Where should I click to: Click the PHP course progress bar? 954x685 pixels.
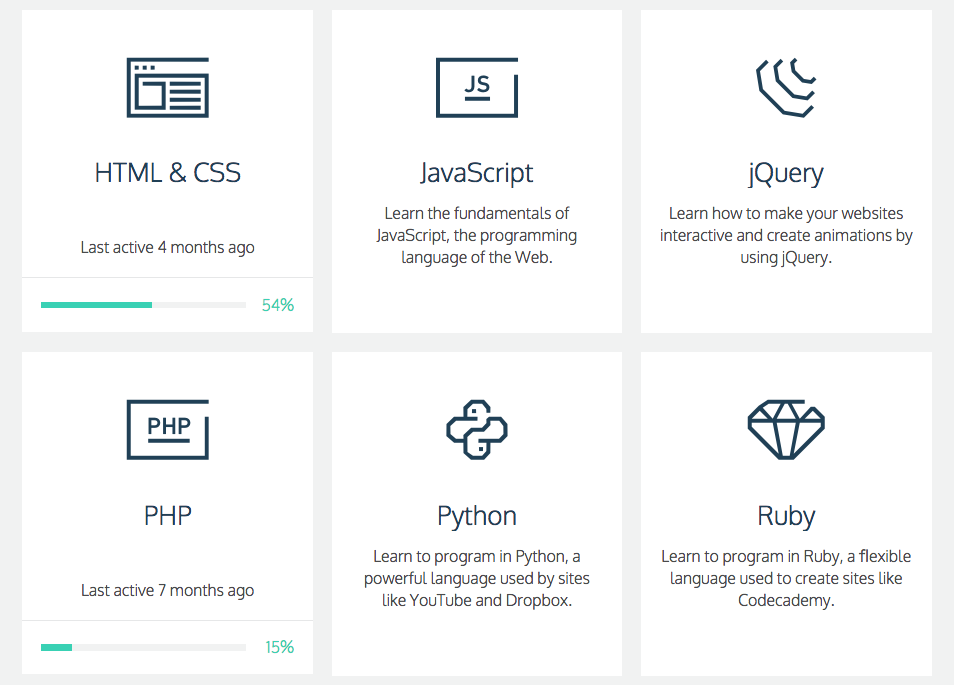point(143,647)
